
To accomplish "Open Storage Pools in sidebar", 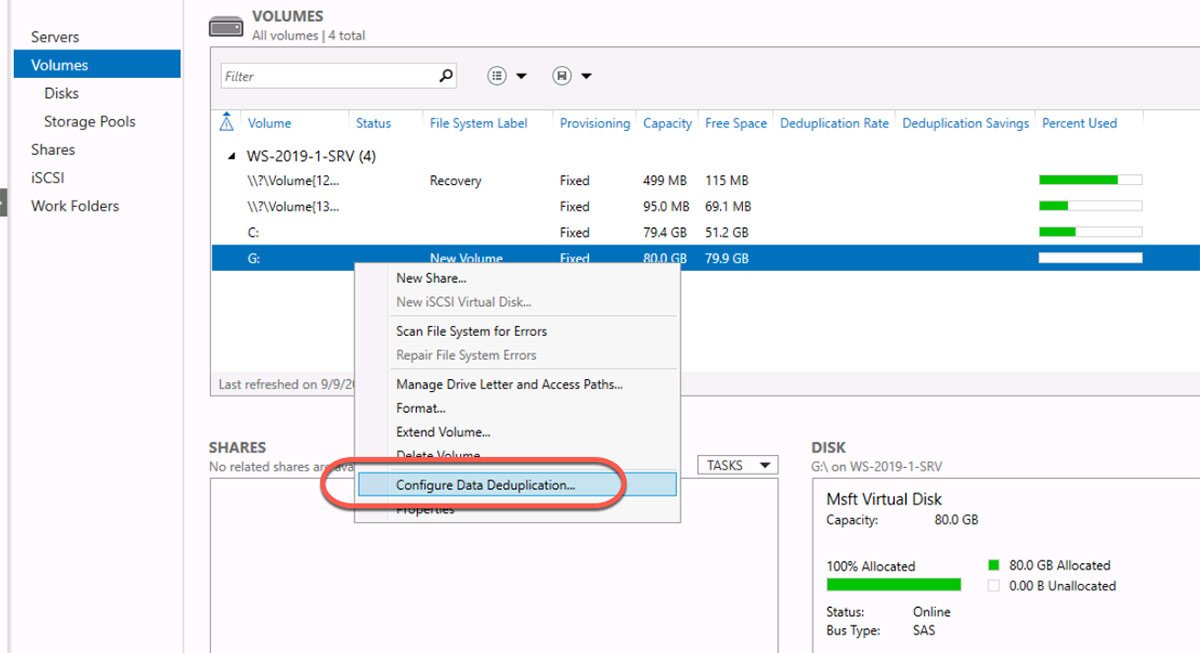I will (89, 121).
